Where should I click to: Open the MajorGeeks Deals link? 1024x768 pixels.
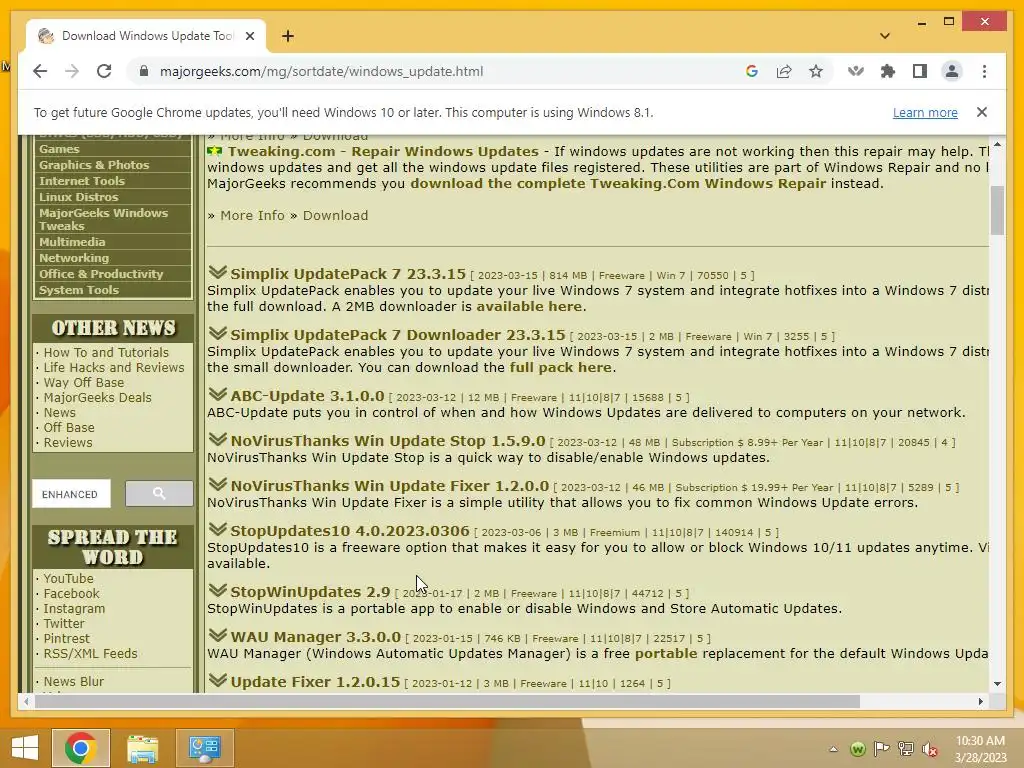(97, 397)
